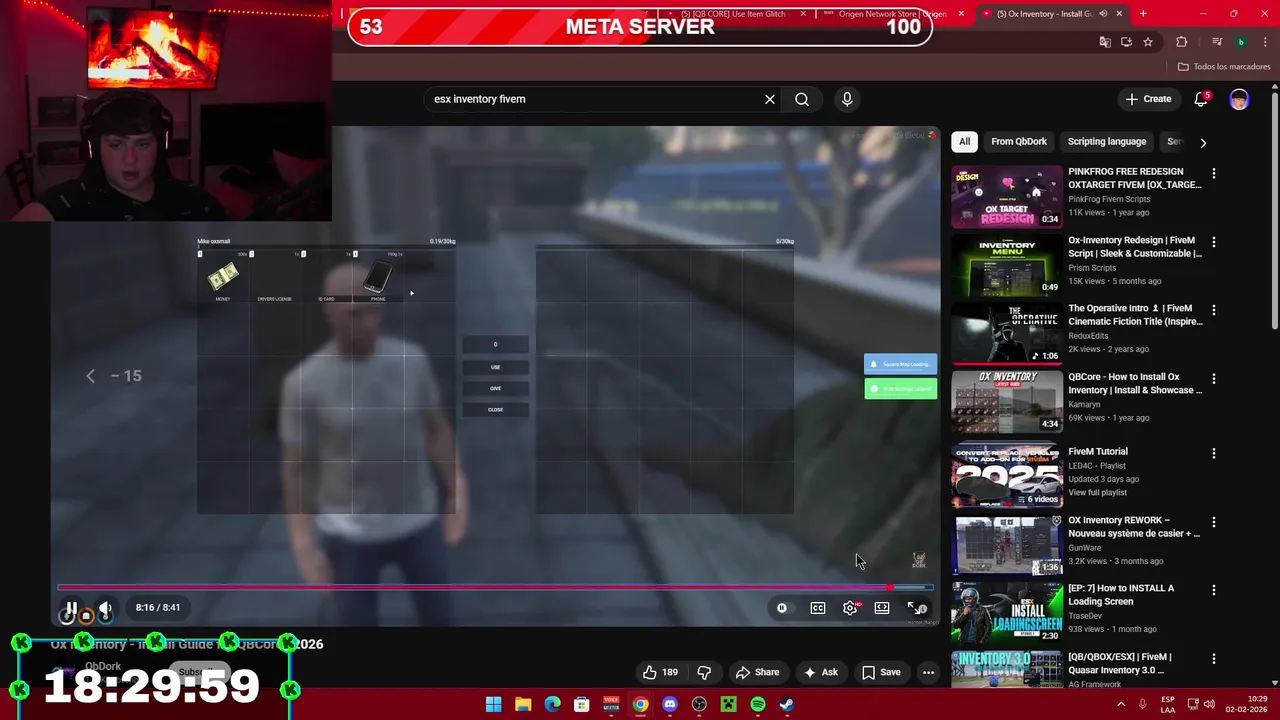
Task: Open the Chrome extensions puzzle icon
Action: point(1182,42)
